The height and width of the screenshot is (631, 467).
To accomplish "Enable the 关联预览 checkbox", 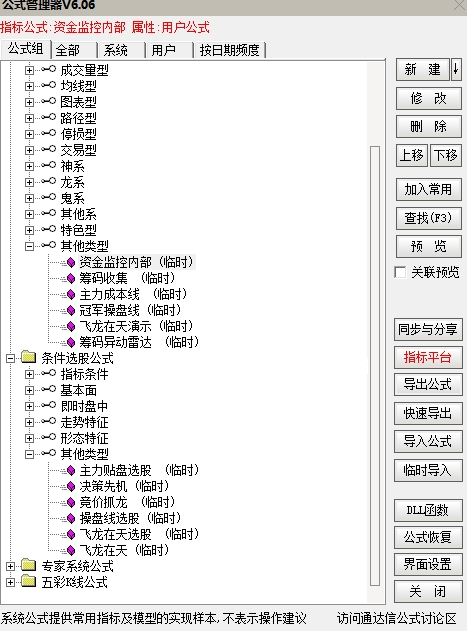I will point(400,272).
